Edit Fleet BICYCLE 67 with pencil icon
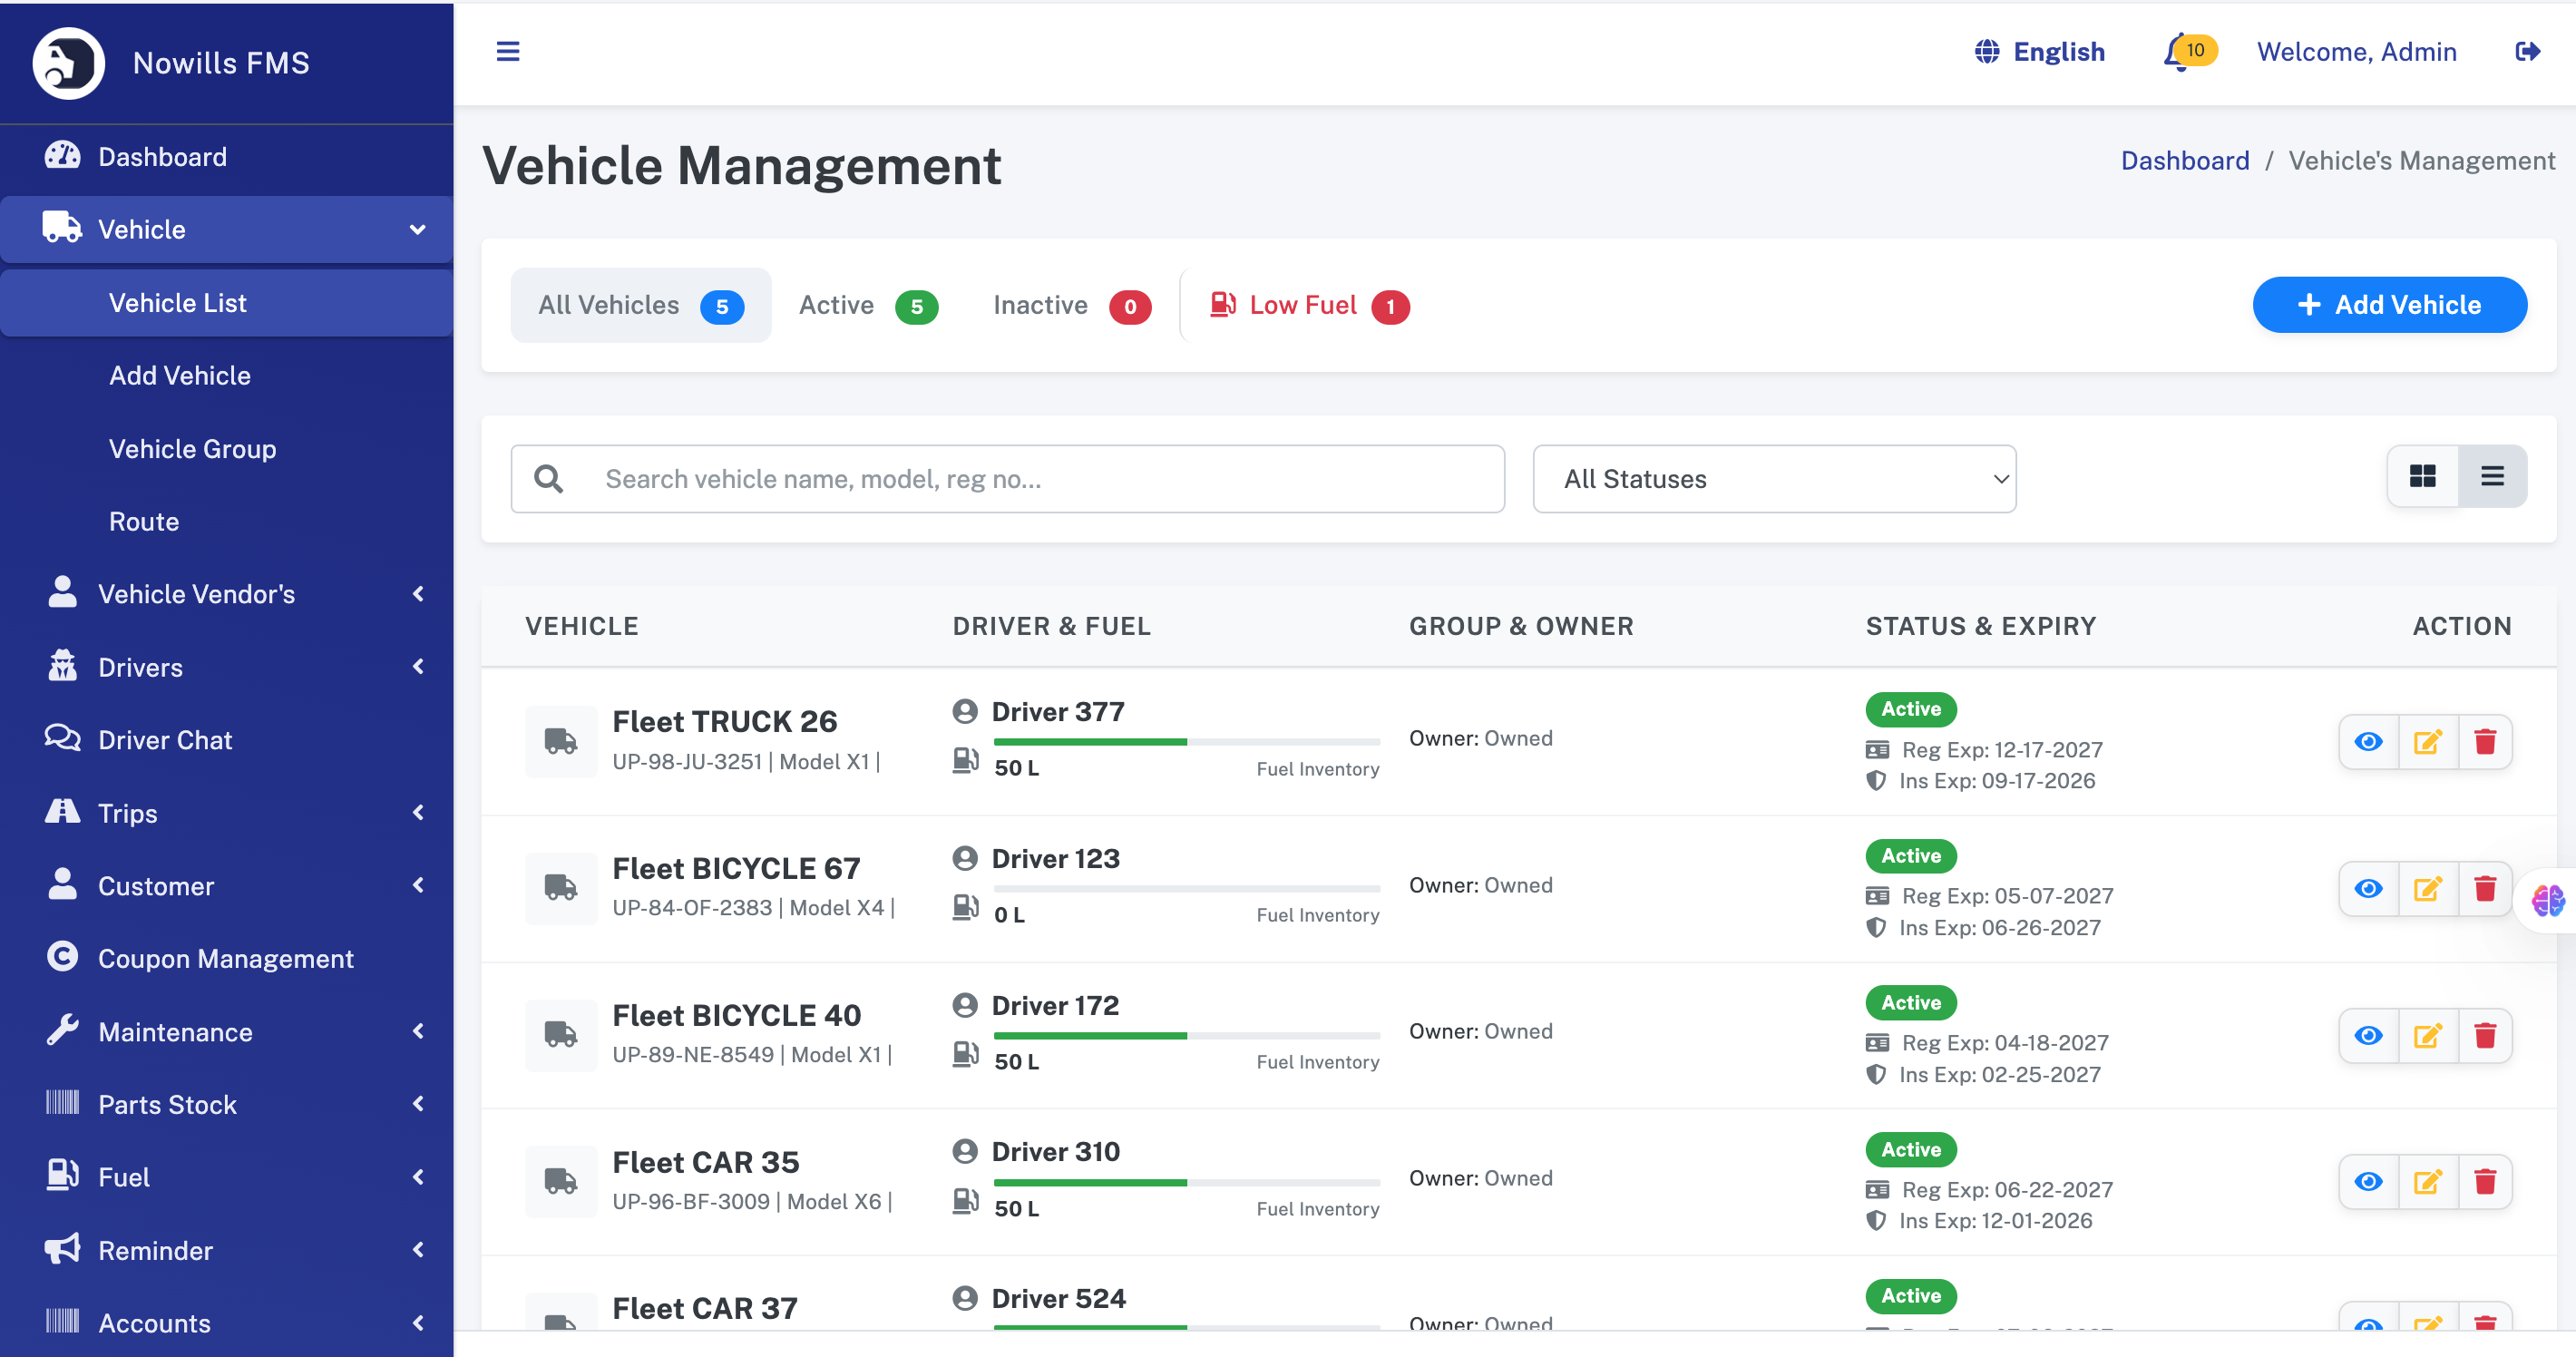The width and height of the screenshot is (2576, 1357). click(2427, 888)
